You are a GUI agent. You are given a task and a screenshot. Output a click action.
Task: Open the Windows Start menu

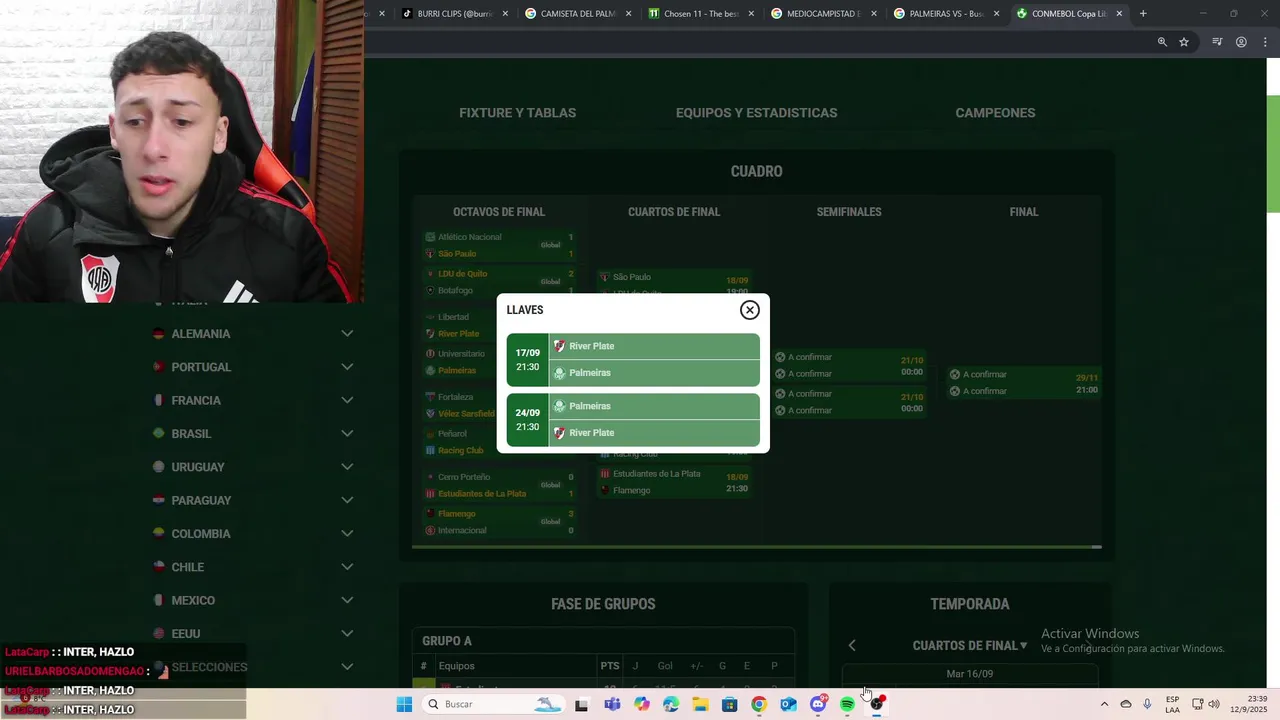click(404, 704)
